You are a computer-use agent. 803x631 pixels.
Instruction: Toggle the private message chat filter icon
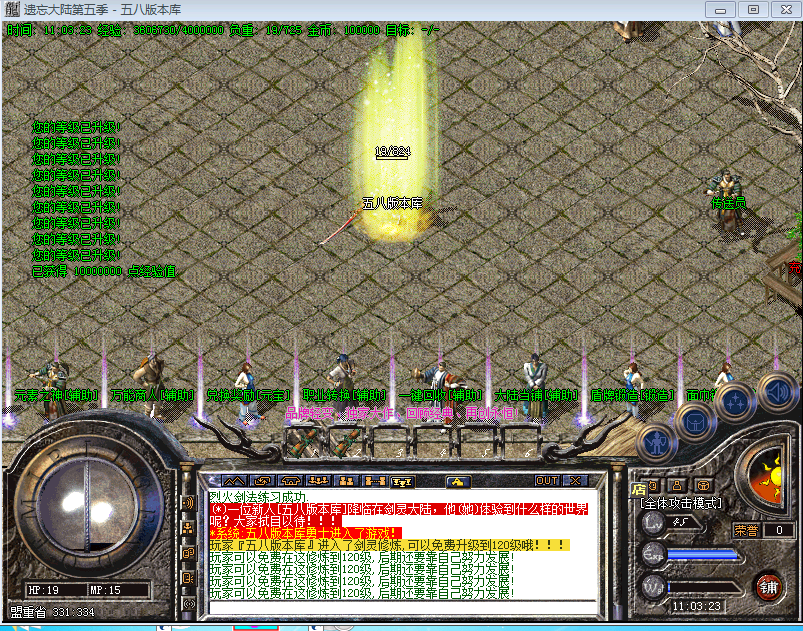[188, 579]
